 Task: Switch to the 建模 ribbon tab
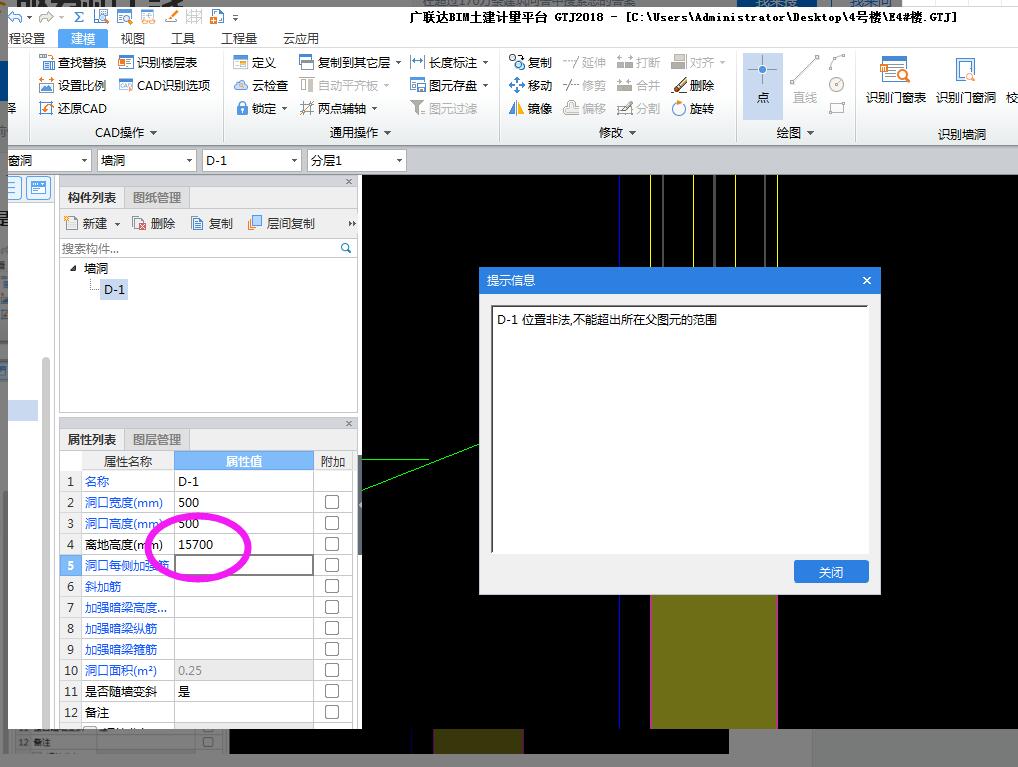[x=82, y=38]
